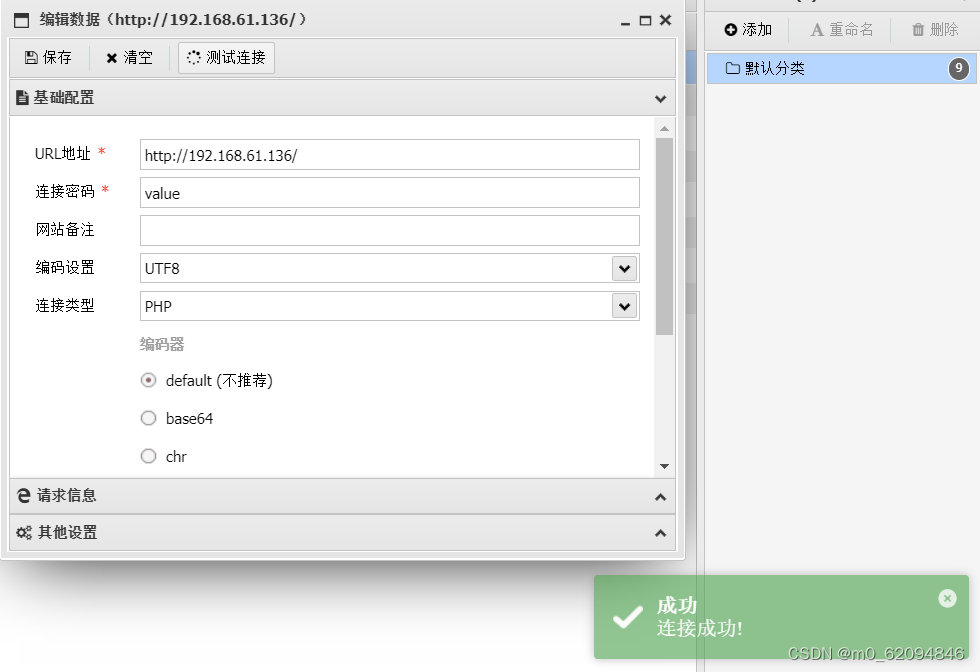Click the 编码器 label text

click(x=162, y=344)
